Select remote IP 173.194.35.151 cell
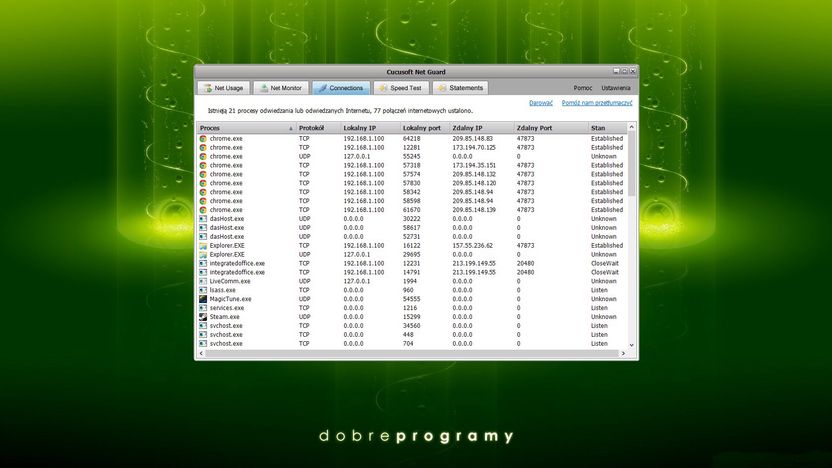Screen dimensions: 832x468 (474, 166)
